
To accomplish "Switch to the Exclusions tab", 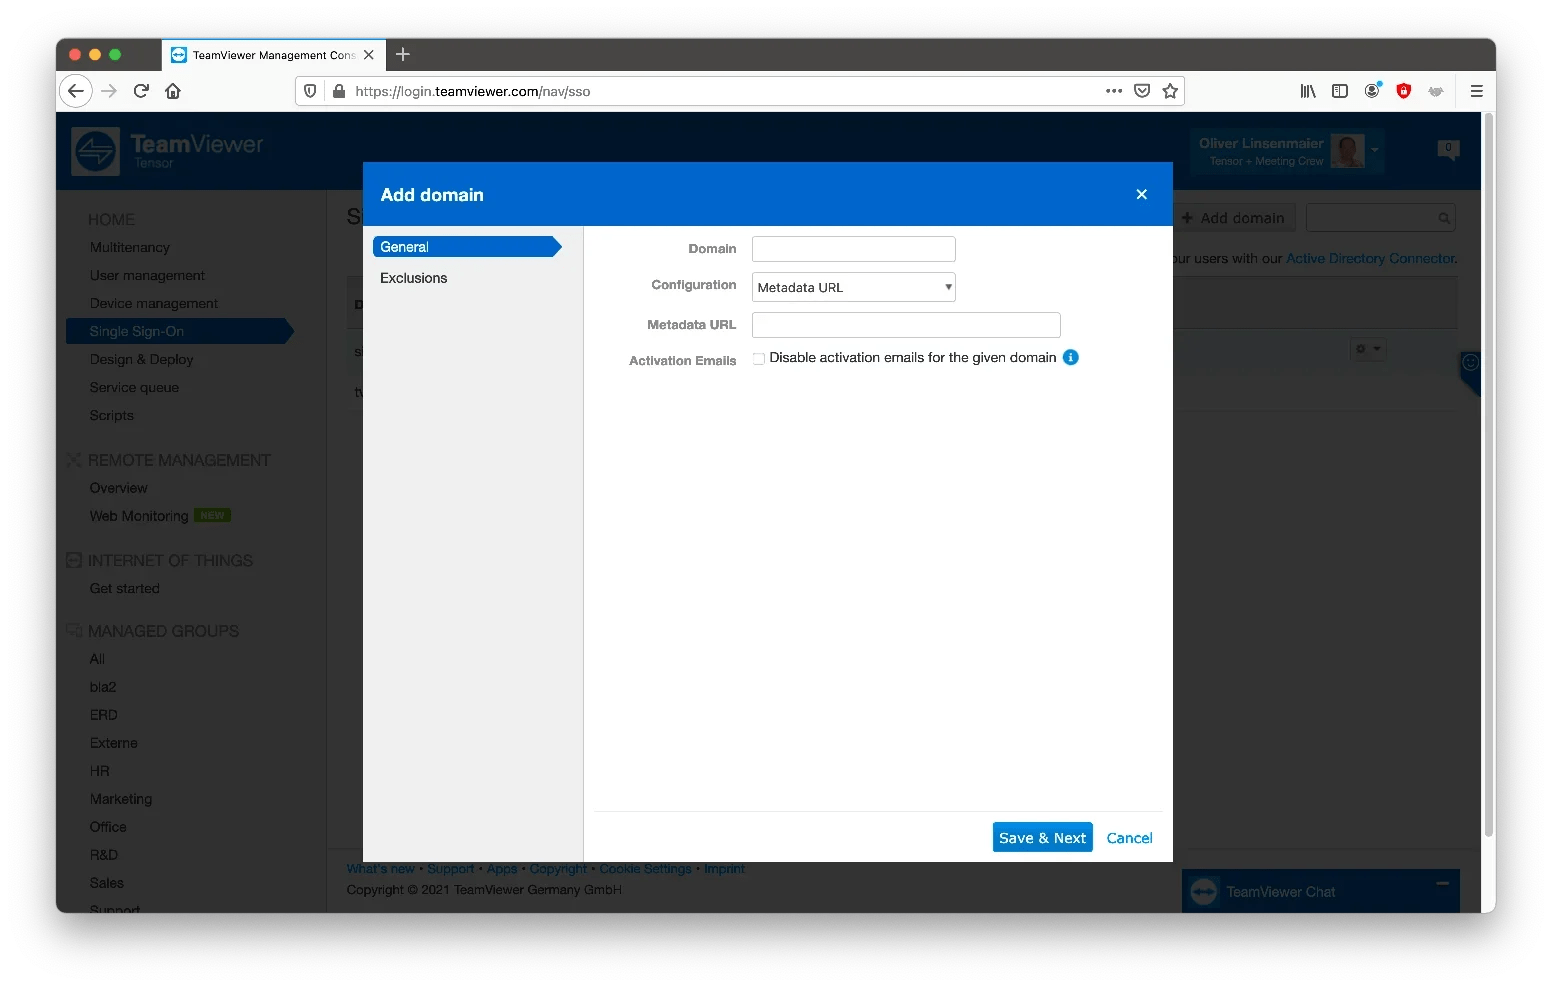I will click(x=413, y=278).
